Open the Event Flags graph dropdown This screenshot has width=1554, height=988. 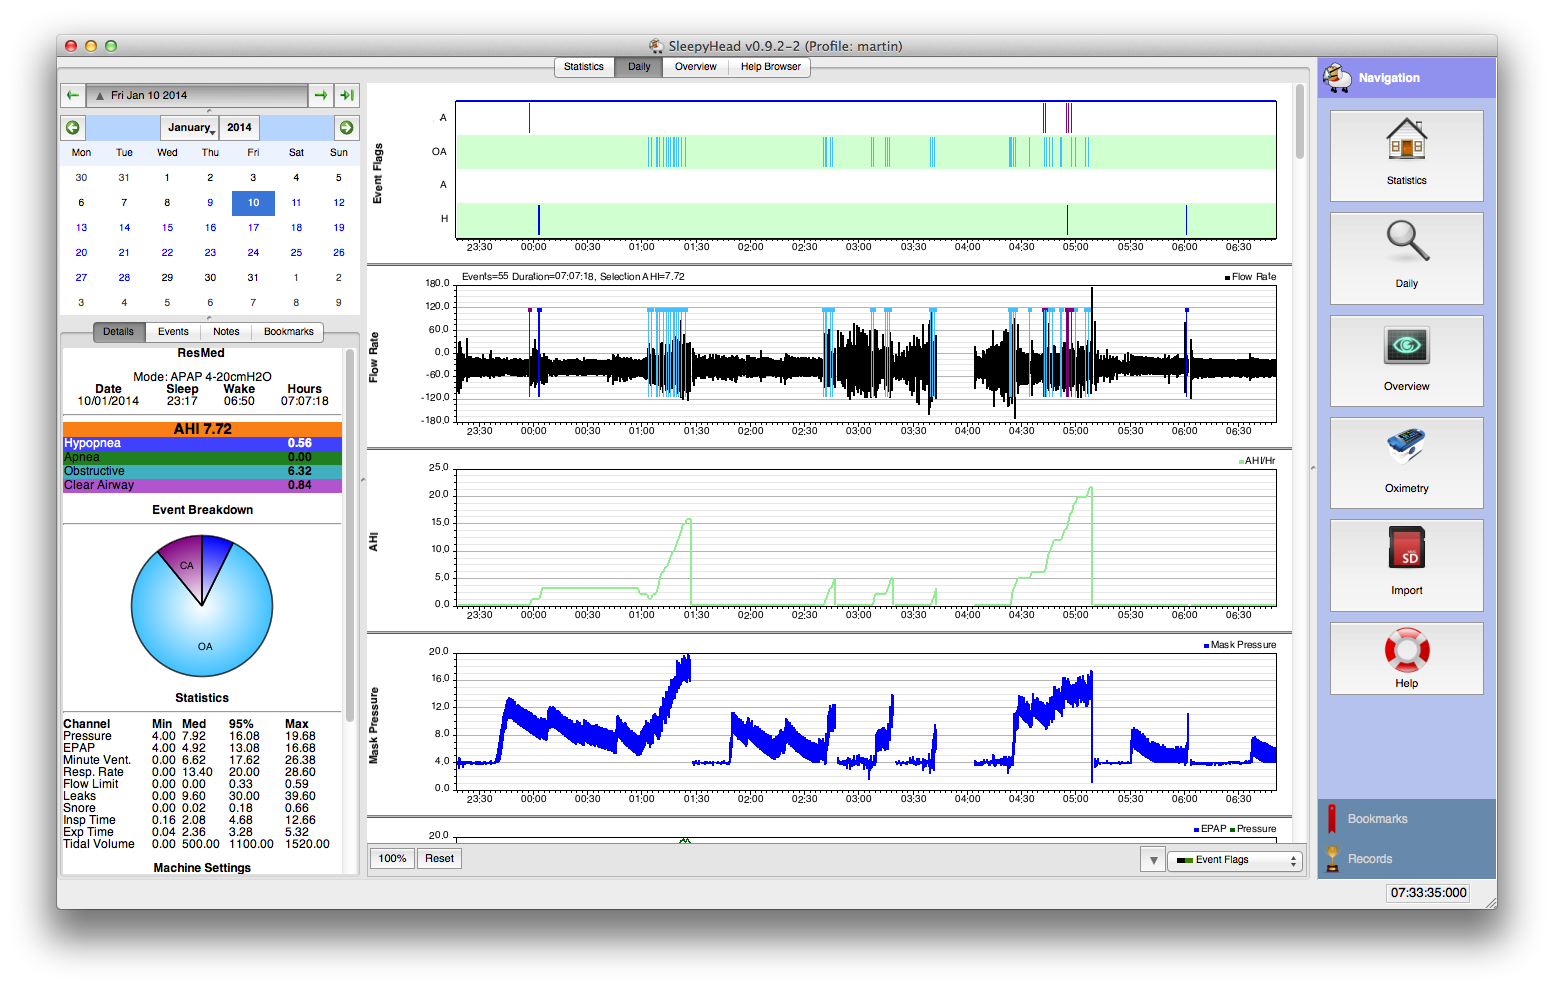click(1235, 860)
